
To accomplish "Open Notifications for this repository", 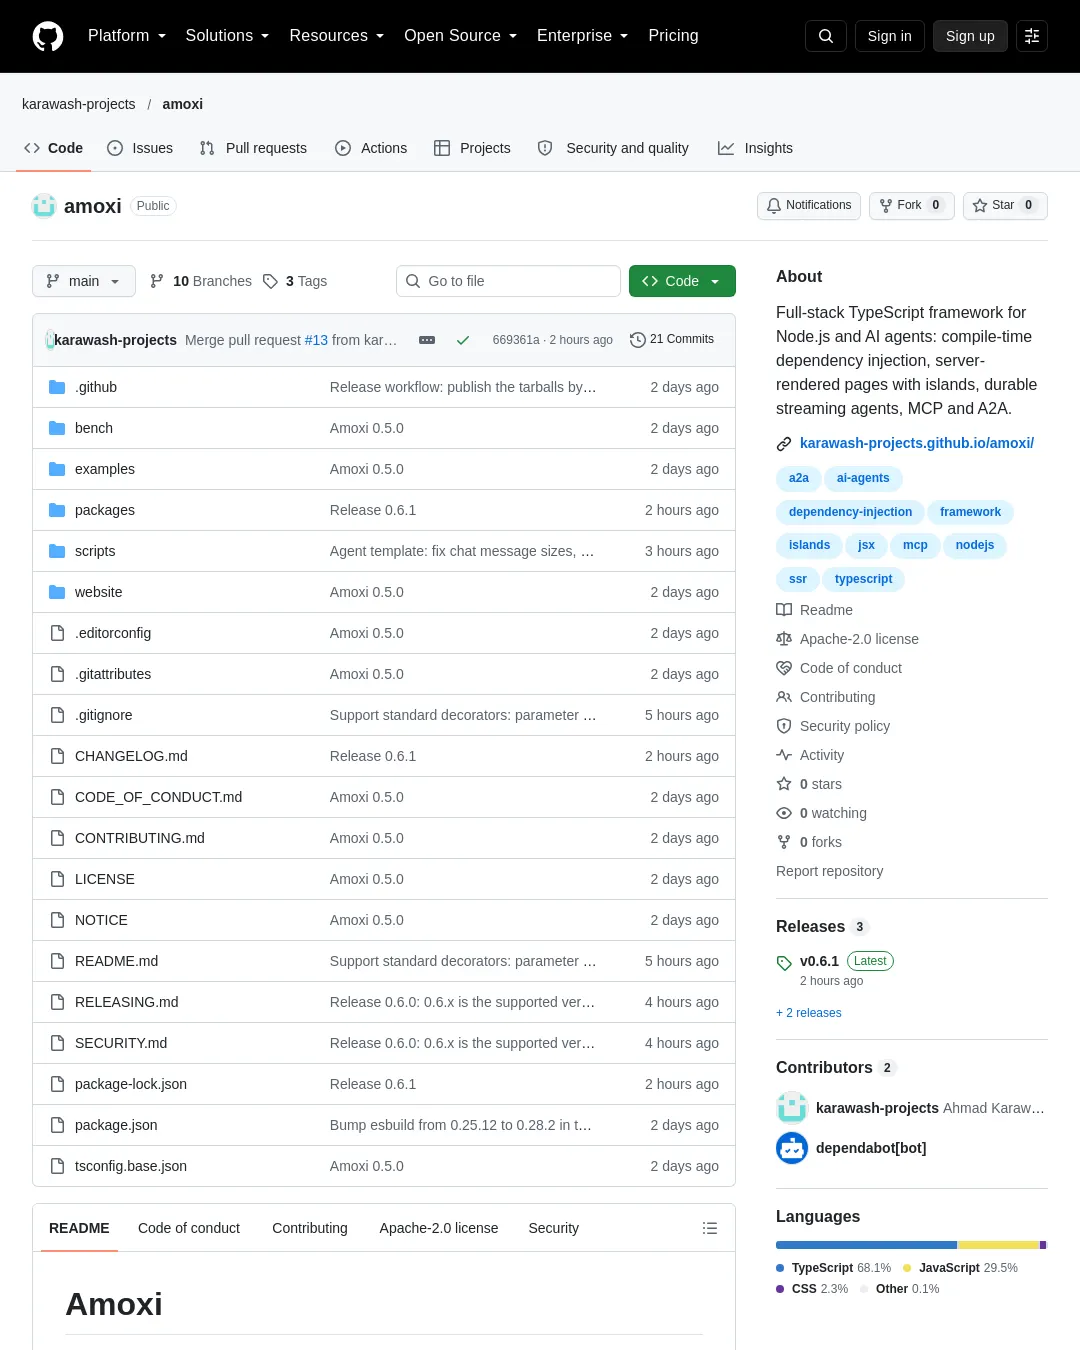I will (x=809, y=205).
